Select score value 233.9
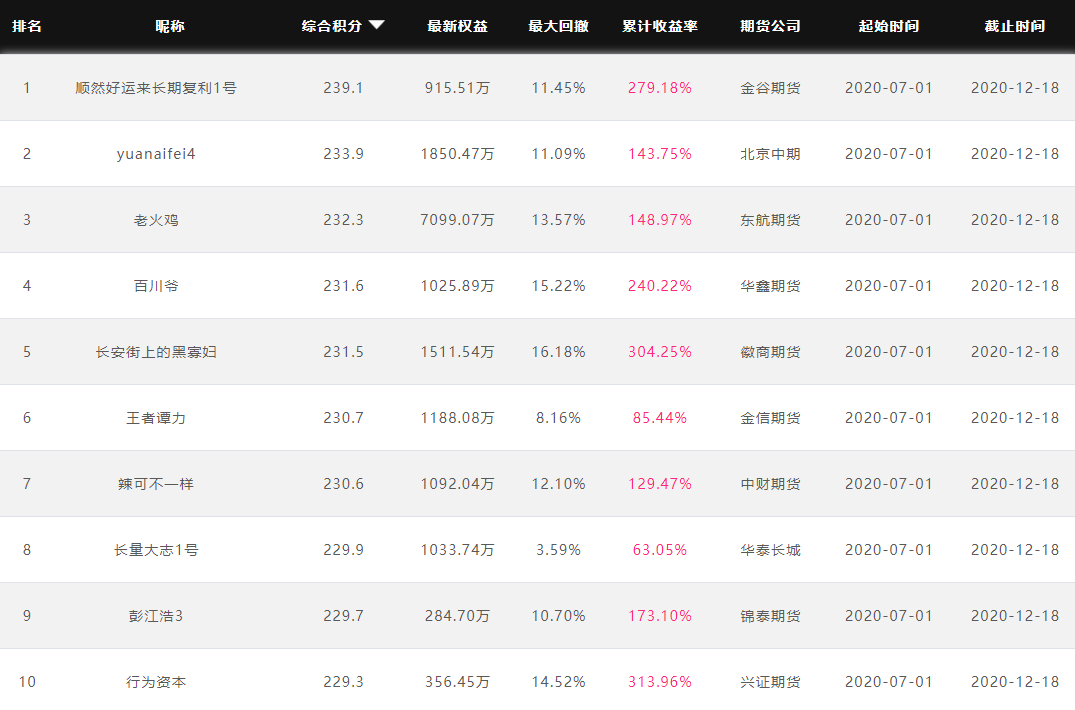1075x710 pixels. (x=343, y=154)
